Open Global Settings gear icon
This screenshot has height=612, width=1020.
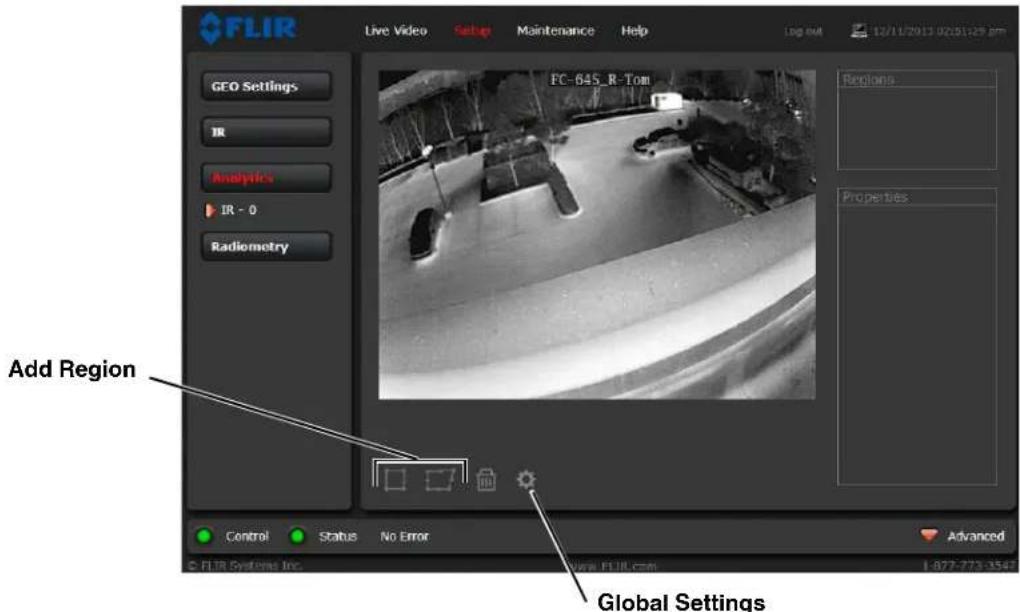(x=526, y=480)
